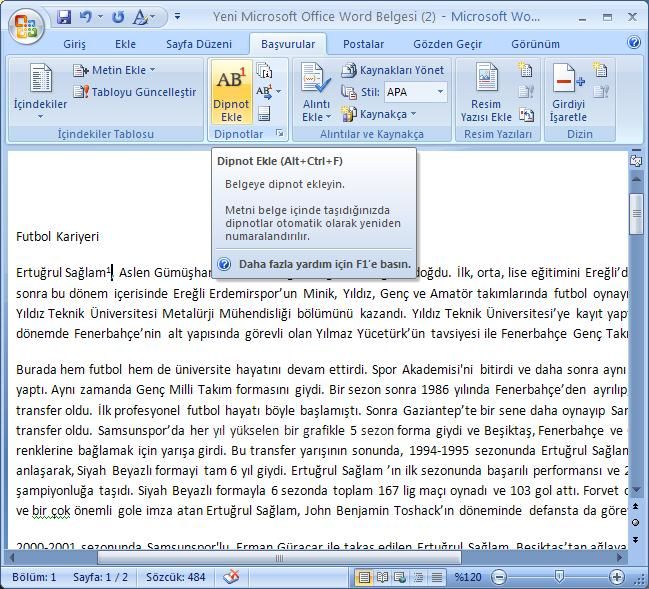This screenshot has width=649, height=589.
Task: Click the Tabloyu Güncelleştir icon button
Action: tap(134, 92)
